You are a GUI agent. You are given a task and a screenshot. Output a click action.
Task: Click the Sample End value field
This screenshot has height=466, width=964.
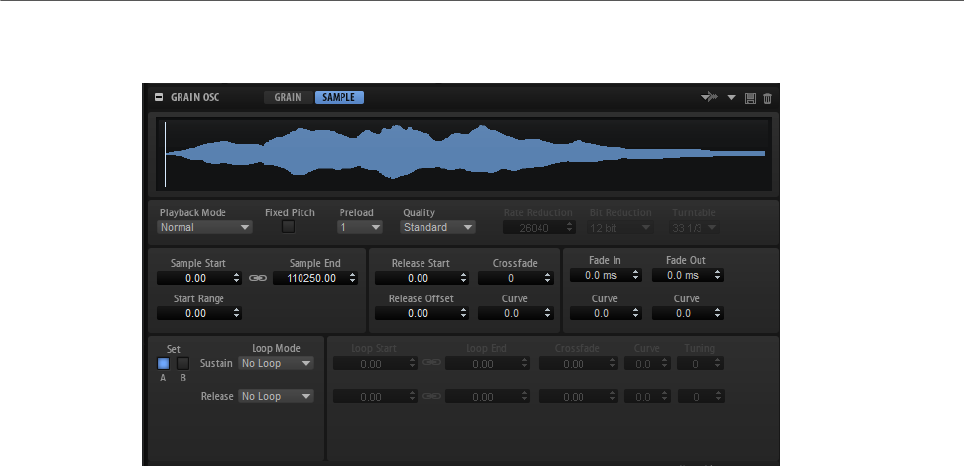(x=315, y=278)
